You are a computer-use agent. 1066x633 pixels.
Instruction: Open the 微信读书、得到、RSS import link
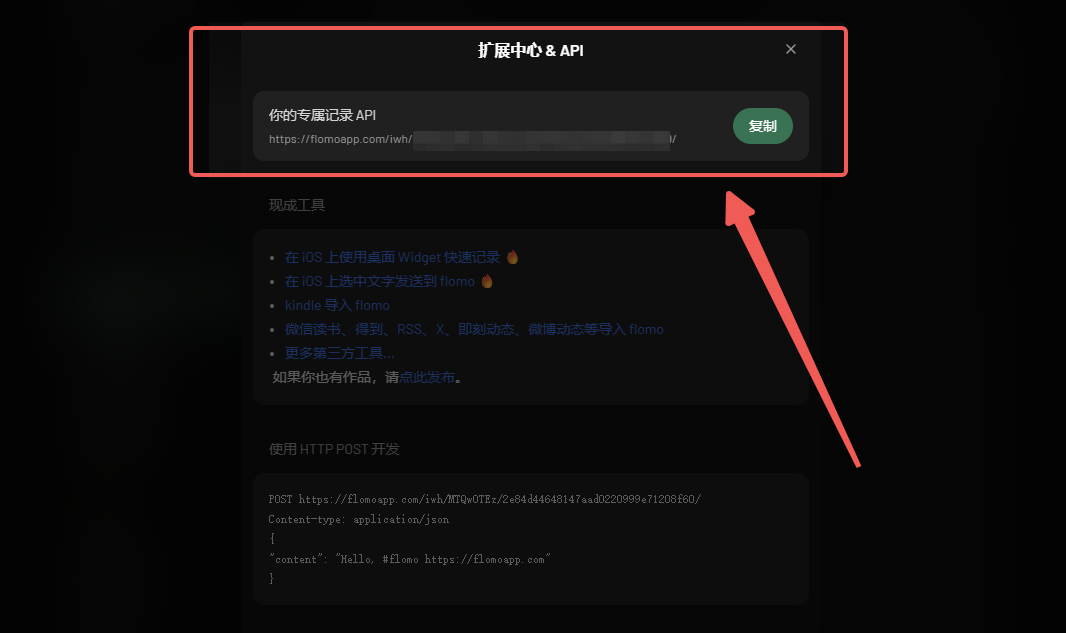click(x=474, y=329)
